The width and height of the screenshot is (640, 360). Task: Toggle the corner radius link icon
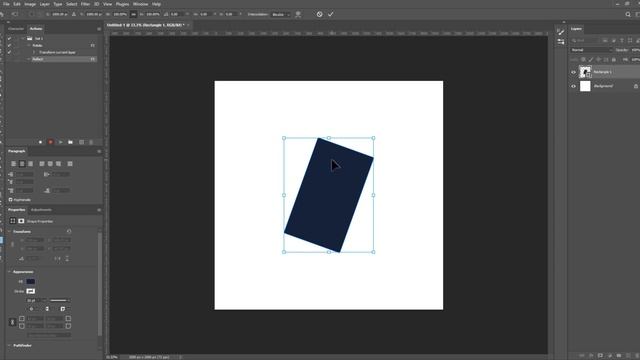pyautogui.click(x=12, y=322)
